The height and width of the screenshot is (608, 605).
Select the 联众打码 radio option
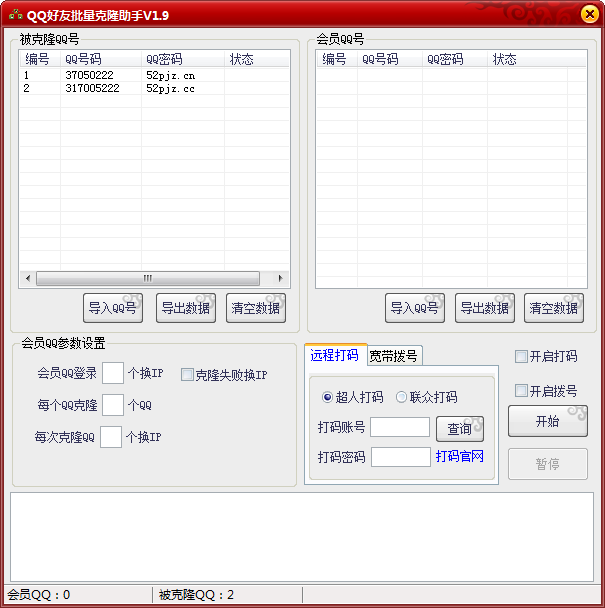(402, 397)
